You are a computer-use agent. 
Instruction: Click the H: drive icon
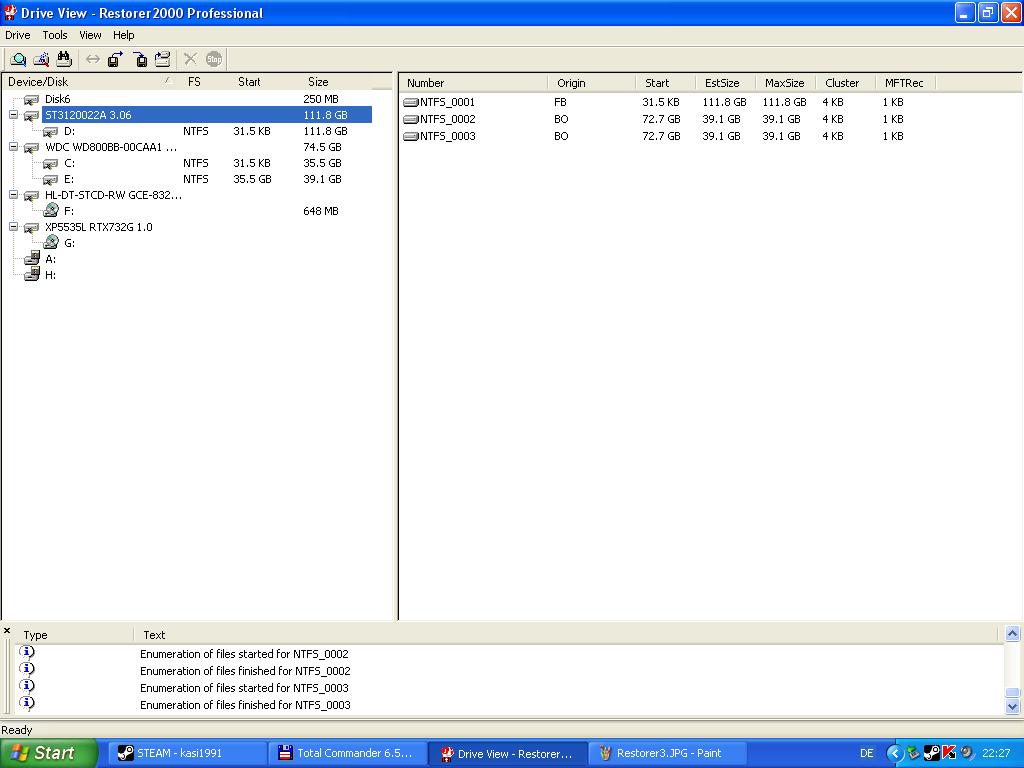(31, 274)
